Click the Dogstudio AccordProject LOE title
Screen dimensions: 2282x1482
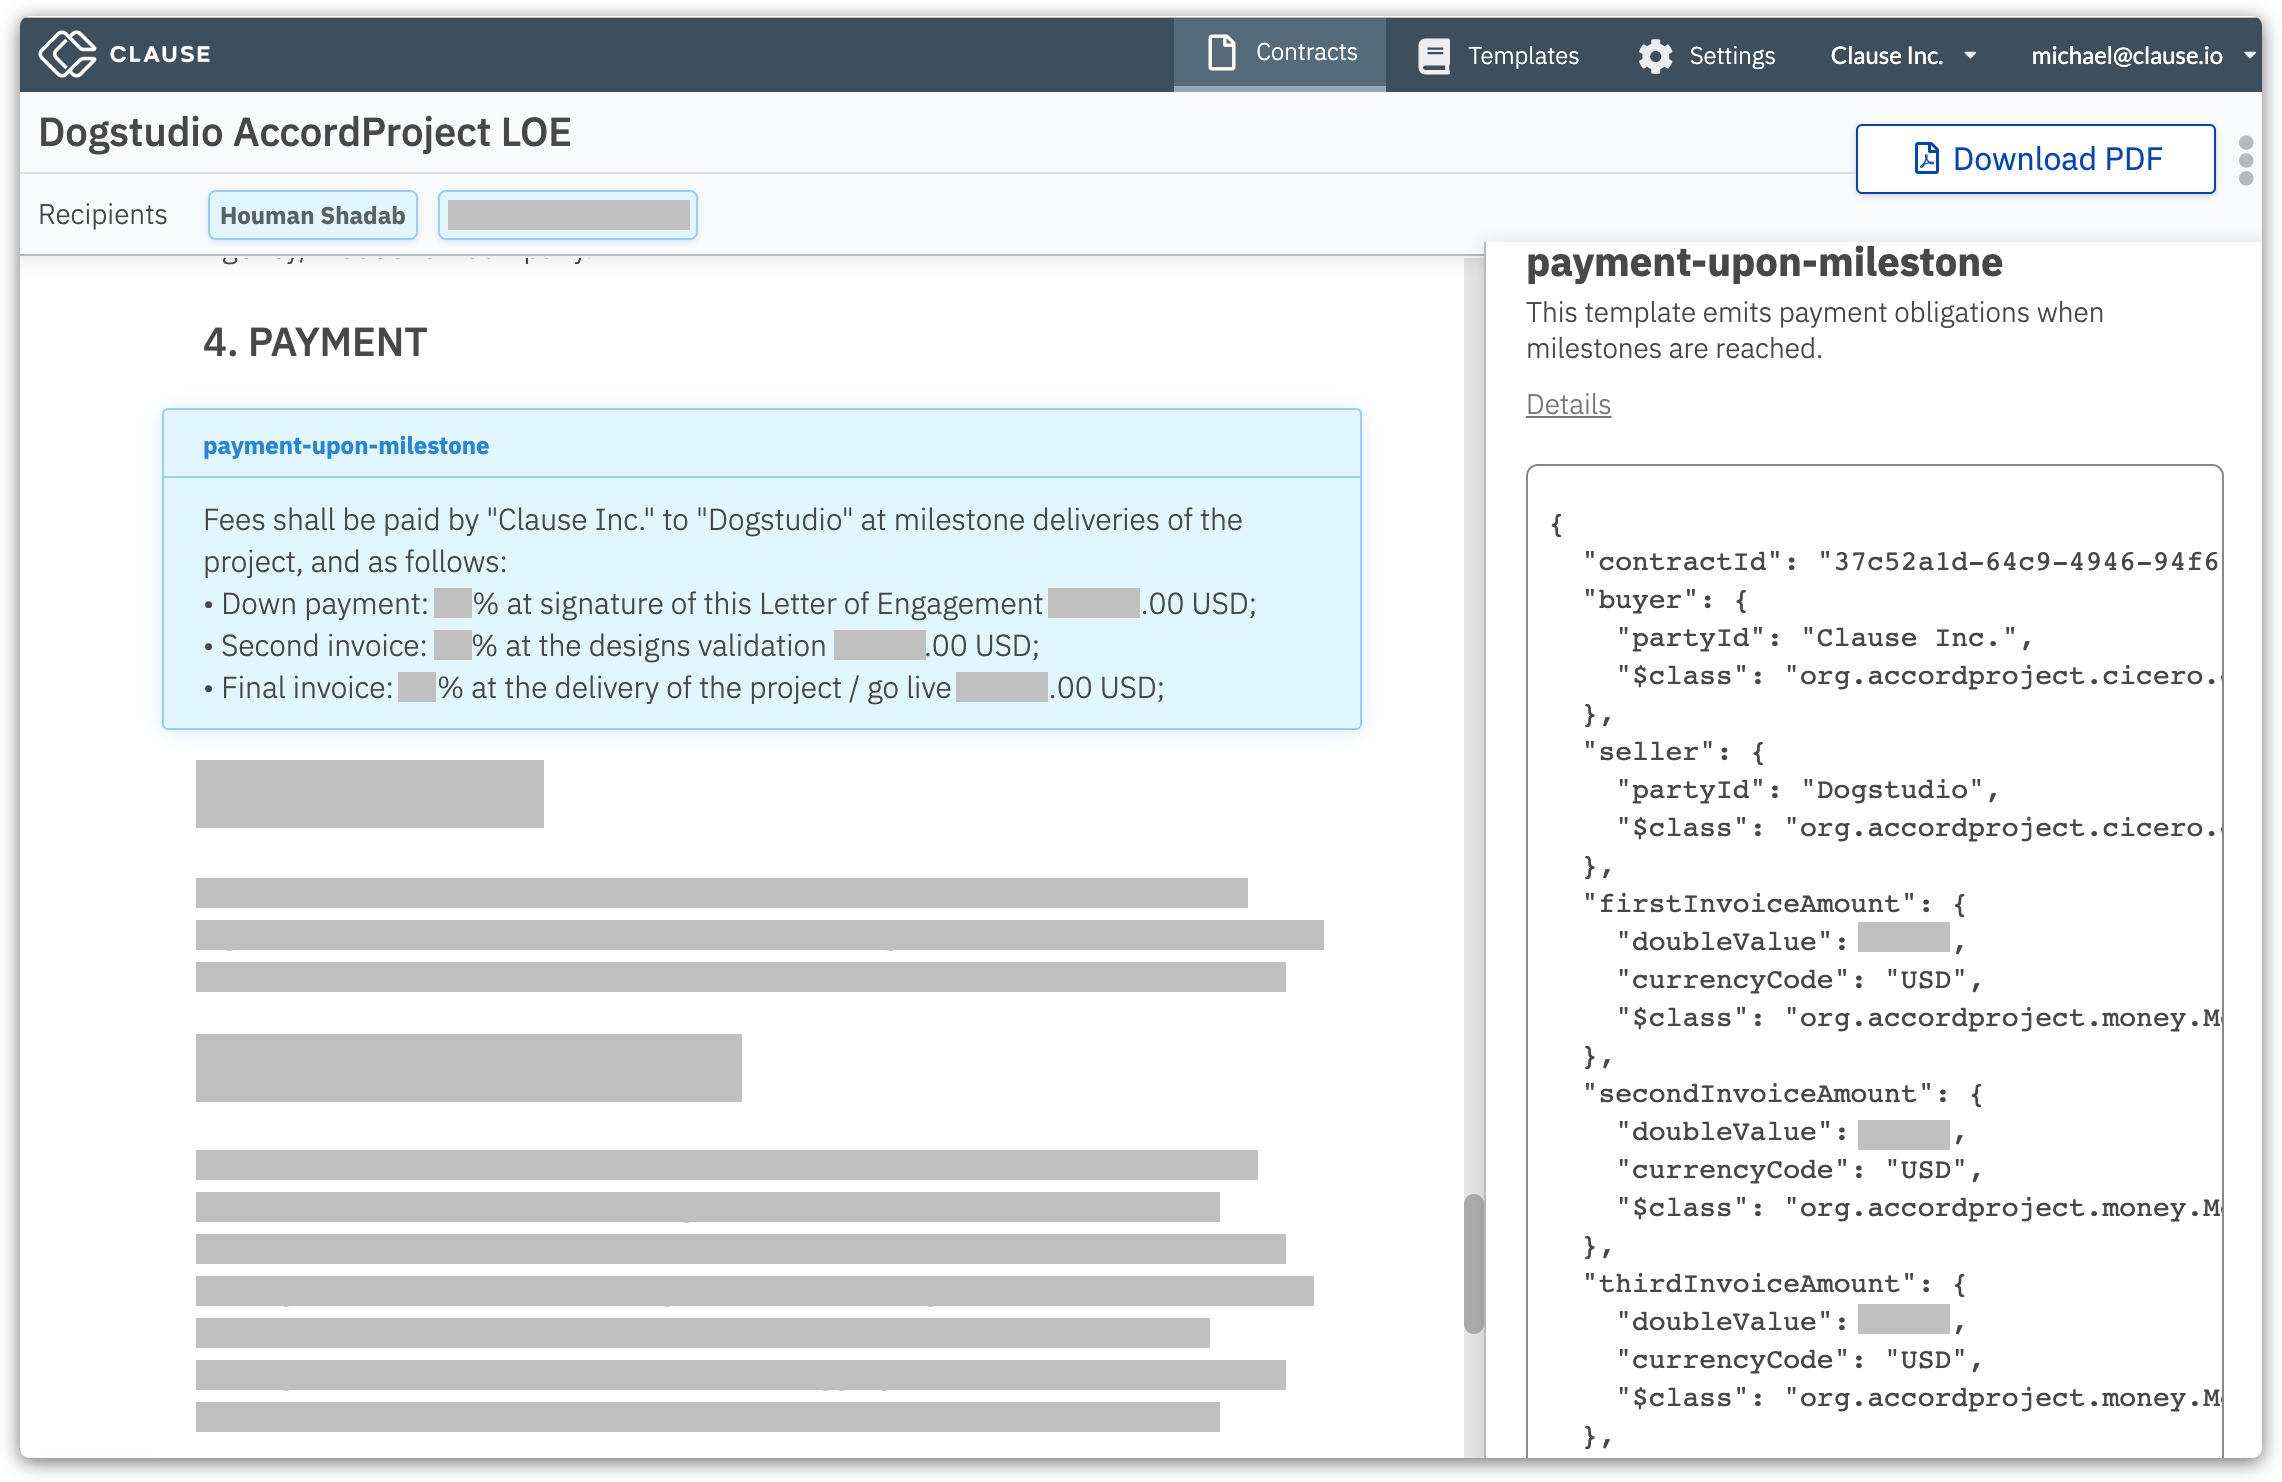[305, 133]
